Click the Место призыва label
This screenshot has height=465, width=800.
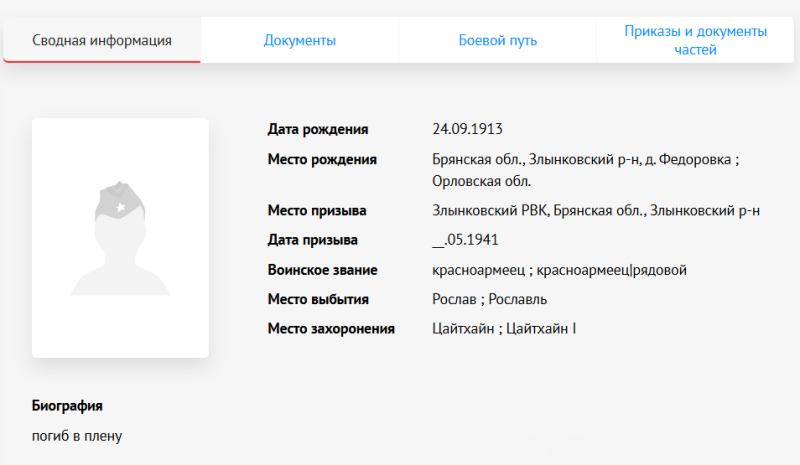click(317, 210)
